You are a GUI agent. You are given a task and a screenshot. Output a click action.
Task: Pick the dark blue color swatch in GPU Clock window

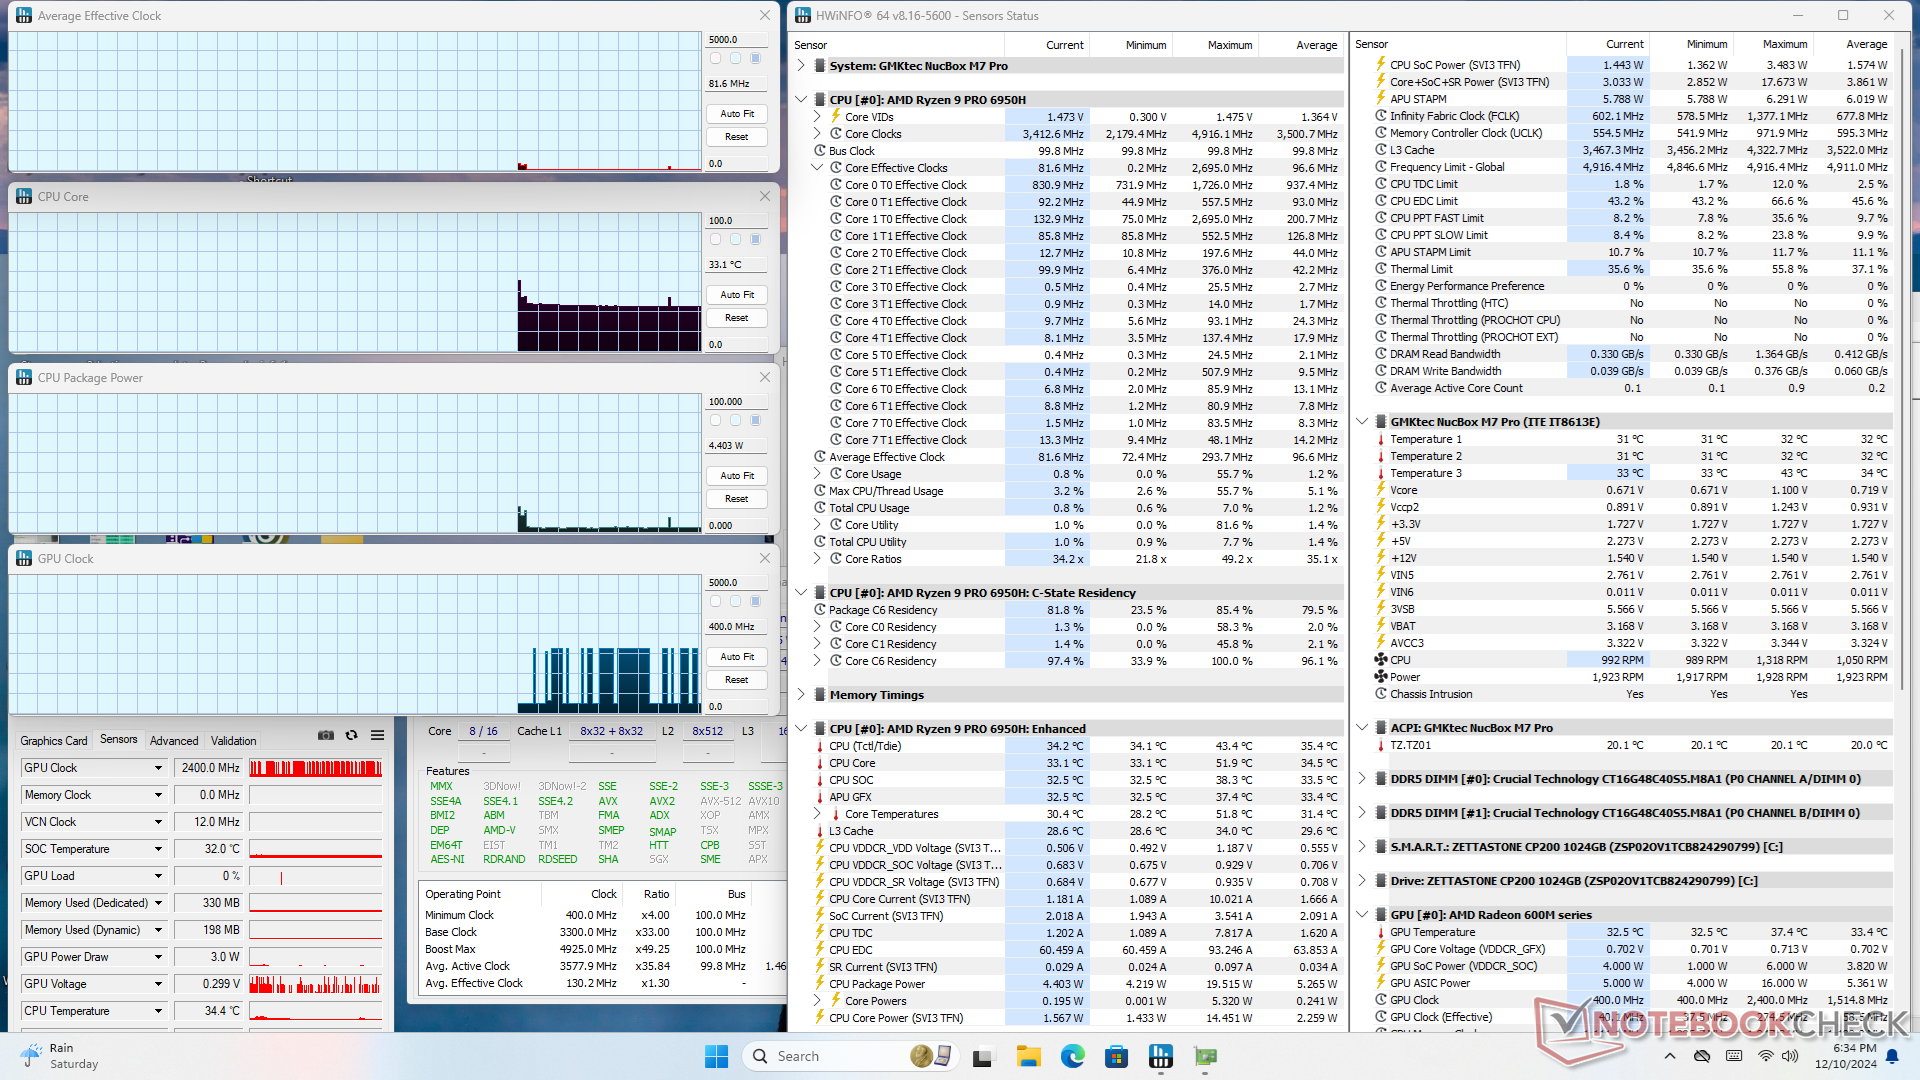tap(755, 602)
